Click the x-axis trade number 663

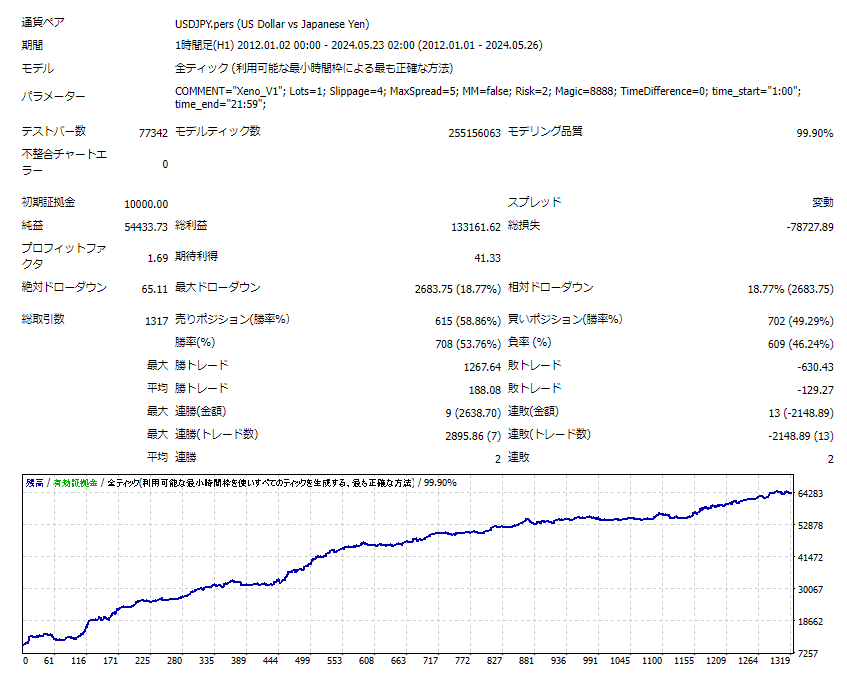398,660
